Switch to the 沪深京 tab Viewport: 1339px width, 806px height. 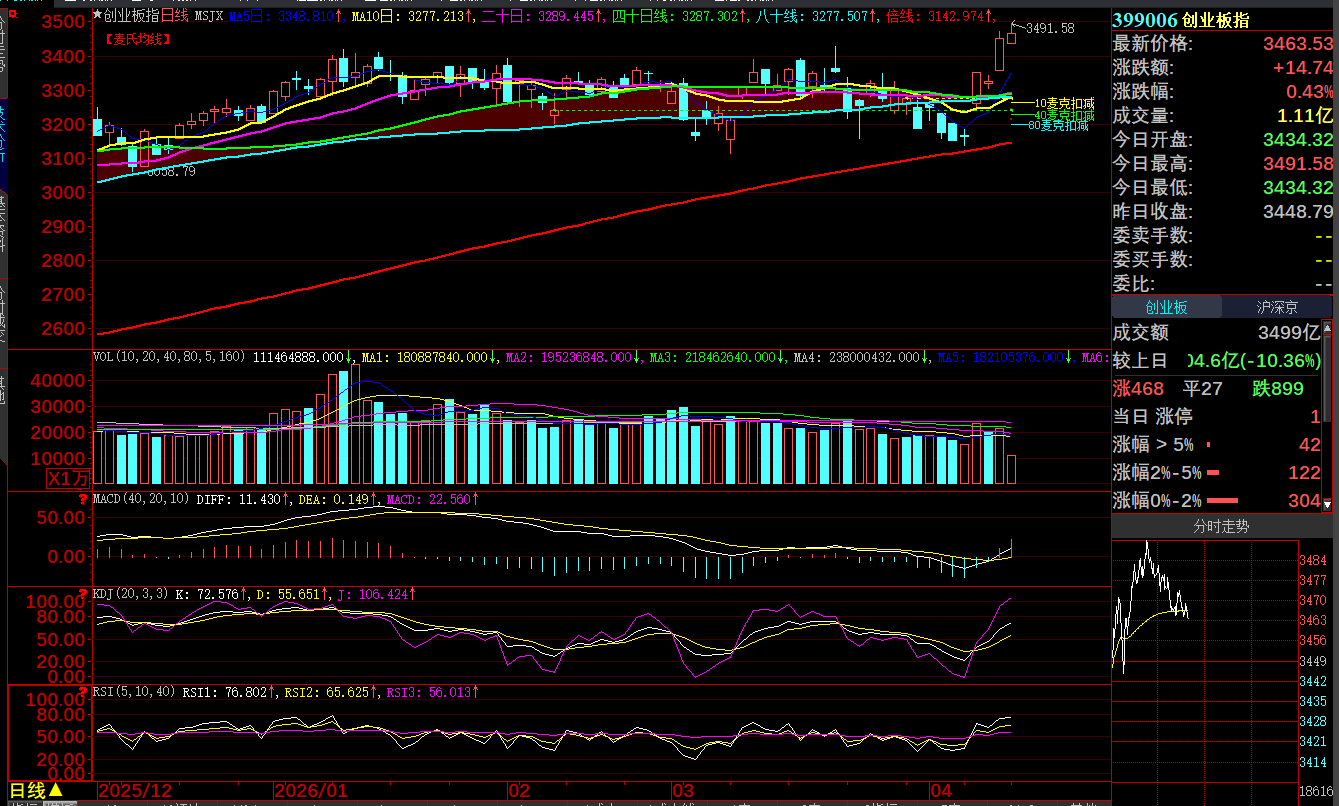click(1277, 308)
